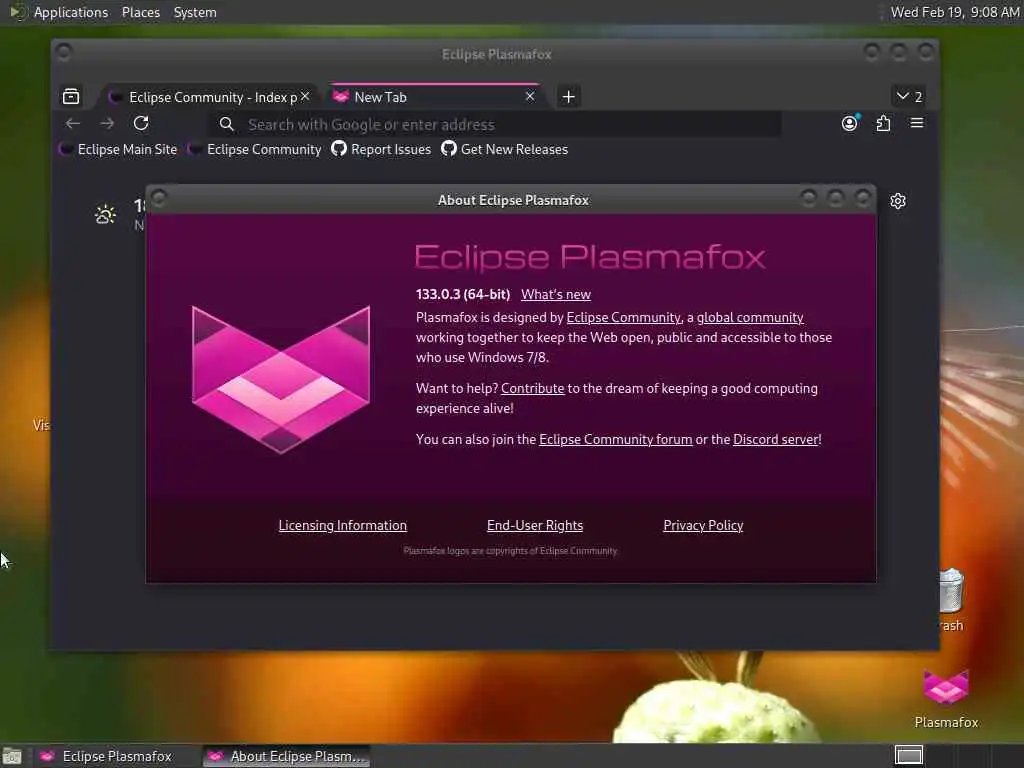Open Eclipse Main Site bookmark
Viewport: 1024px width, 768px height.
coord(119,150)
